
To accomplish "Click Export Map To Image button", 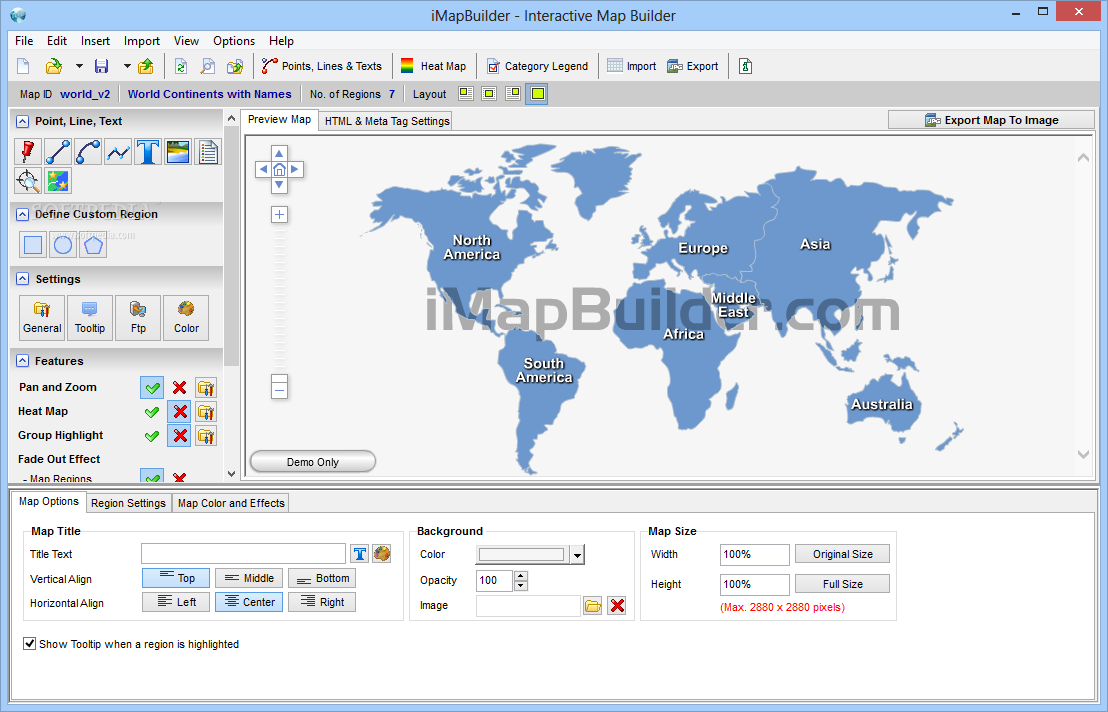I will pos(991,120).
